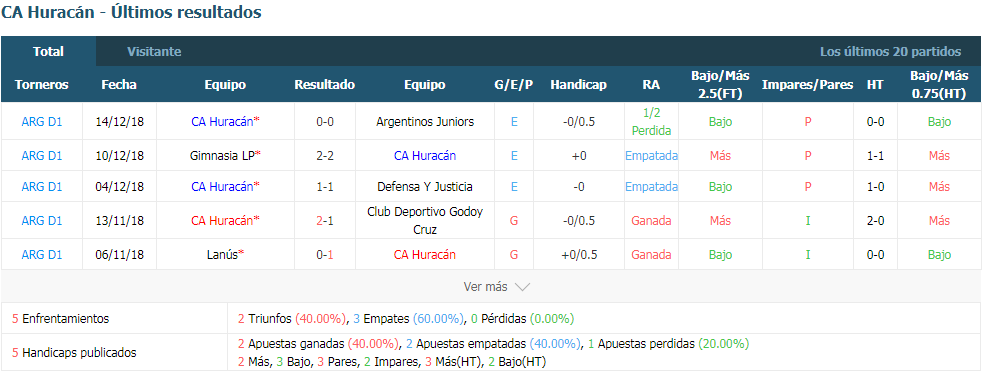982x373 pixels.
Task: Click the 0-0 result versus Argentinos Juniors
Action: pos(324,122)
